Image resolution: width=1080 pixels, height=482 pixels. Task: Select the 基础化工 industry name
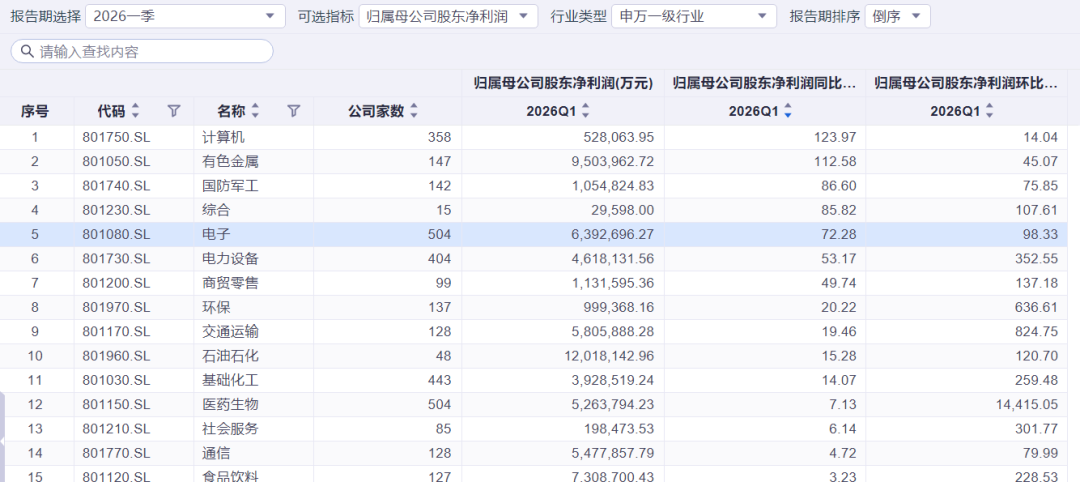(x=230, y=380)
